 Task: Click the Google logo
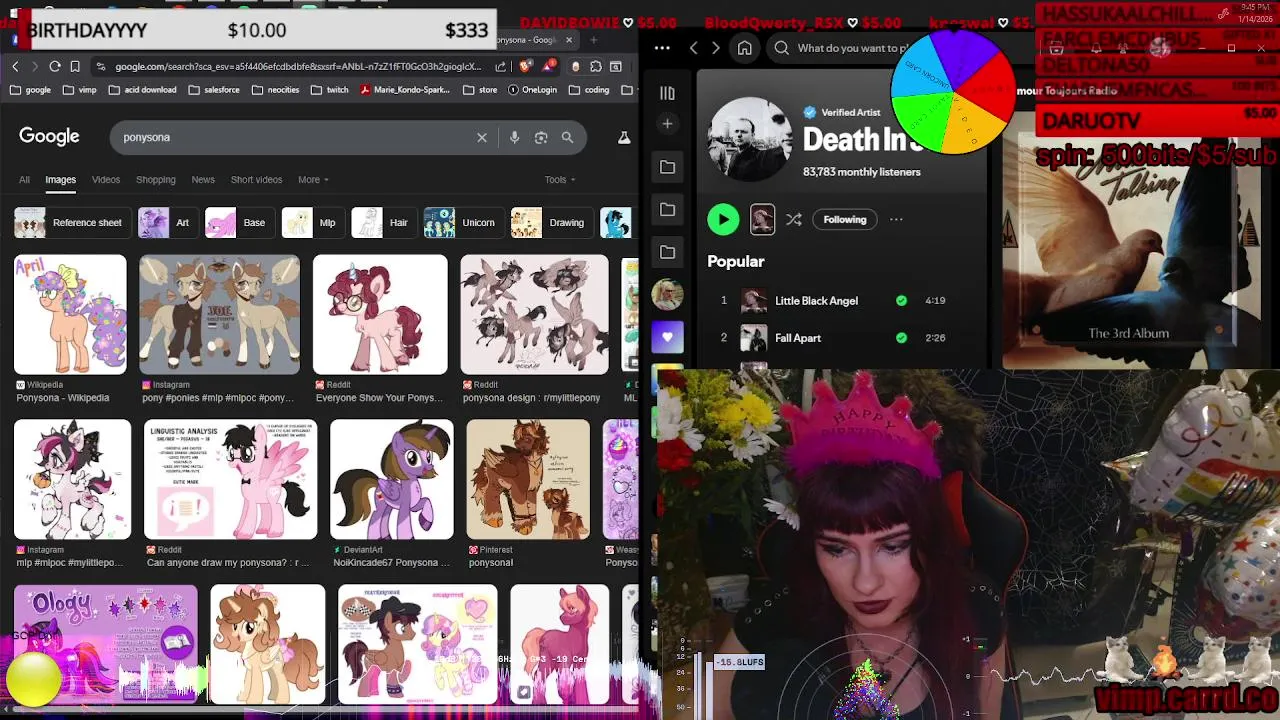[49, 137]
